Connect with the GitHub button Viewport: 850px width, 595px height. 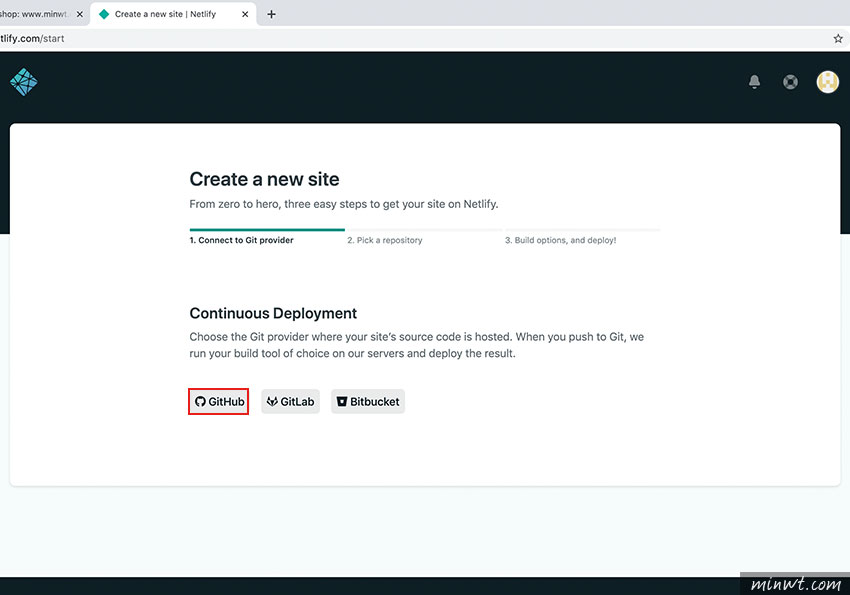(219, 402)
